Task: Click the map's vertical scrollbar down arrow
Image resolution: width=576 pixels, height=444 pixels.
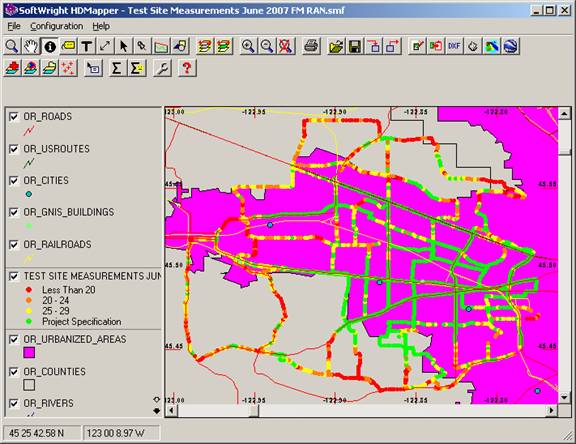Action: [564, 397]
